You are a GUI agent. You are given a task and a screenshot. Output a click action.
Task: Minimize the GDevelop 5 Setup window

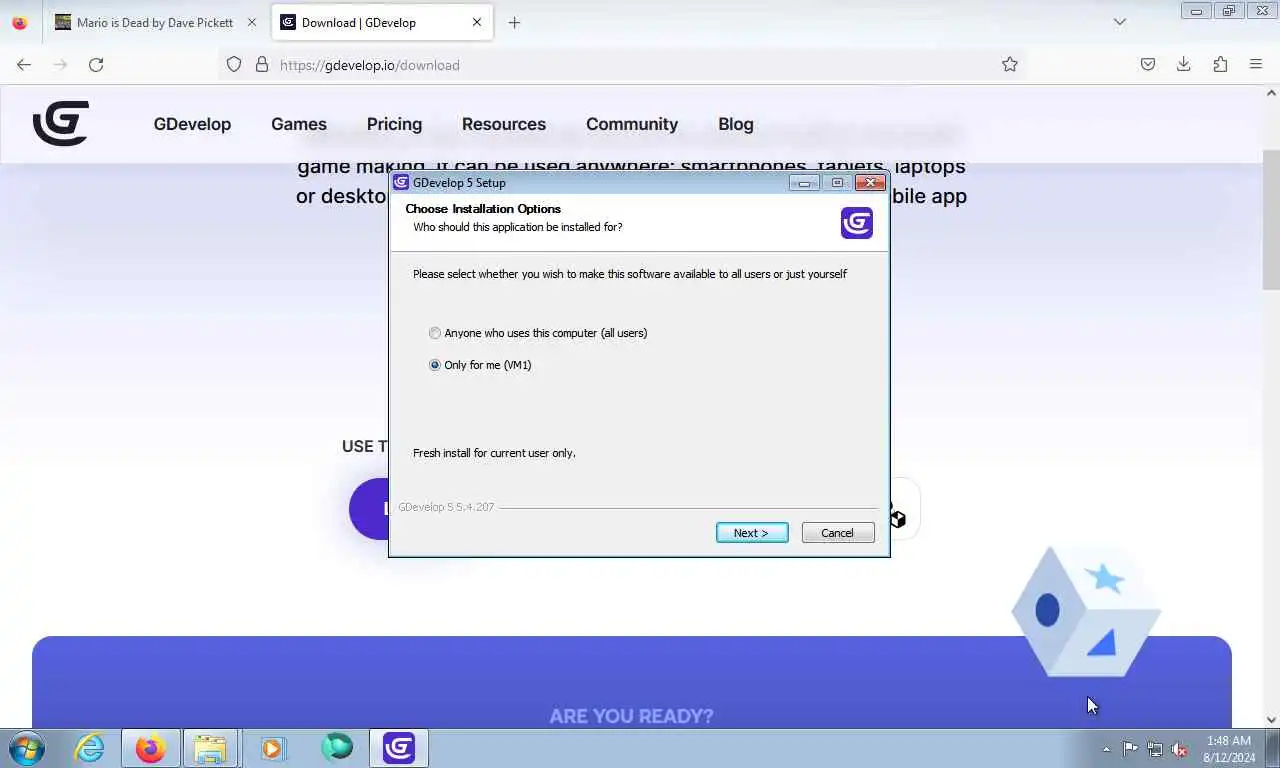click(x=804, y=182)
